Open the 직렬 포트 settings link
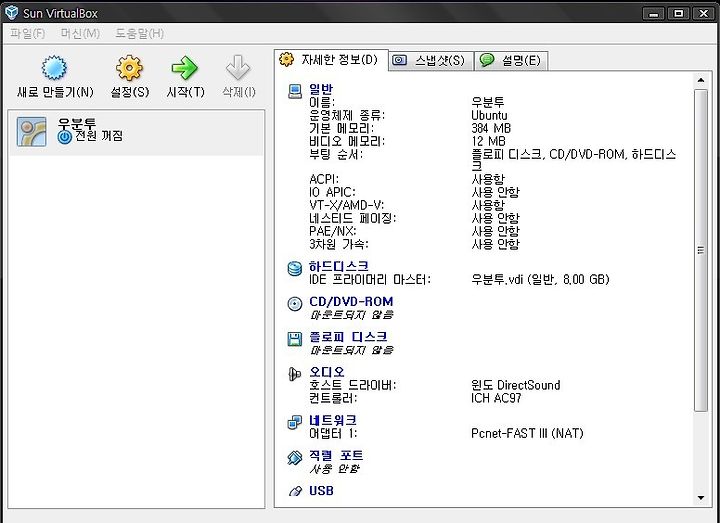The height and width of the screenshot is (523, 720). click(336, 456)
